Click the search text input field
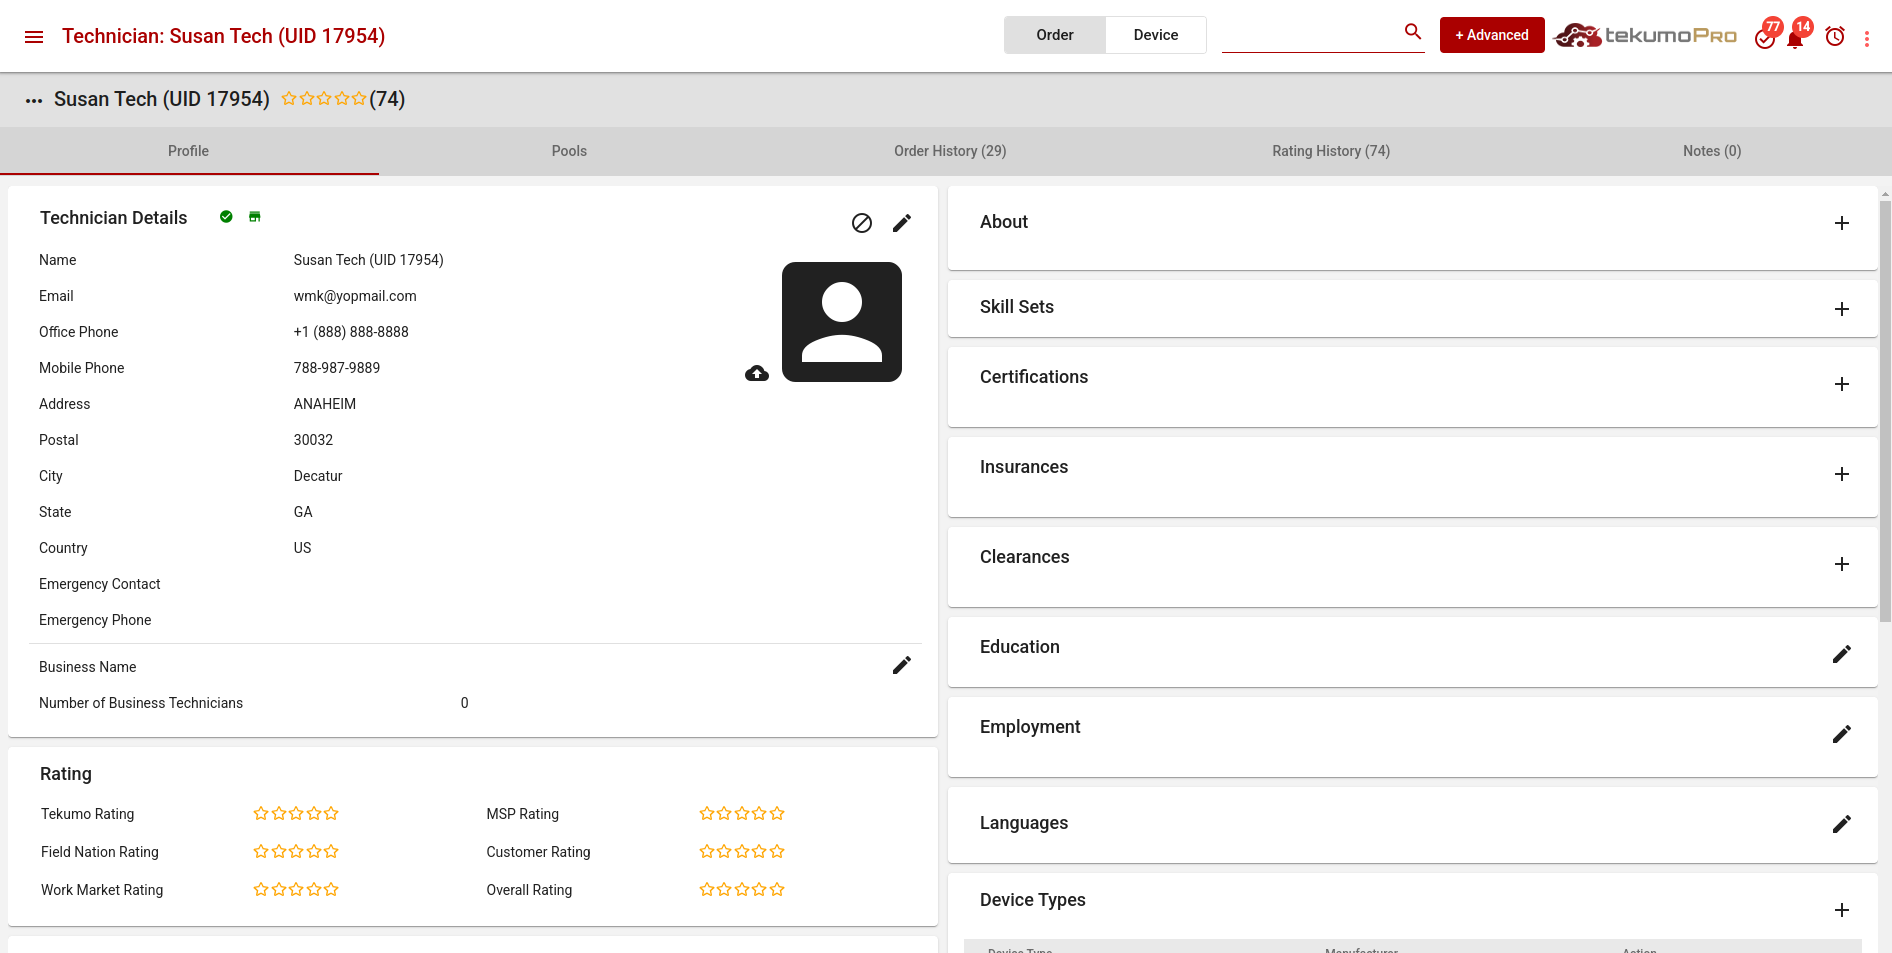 [x=1308, y=35]
